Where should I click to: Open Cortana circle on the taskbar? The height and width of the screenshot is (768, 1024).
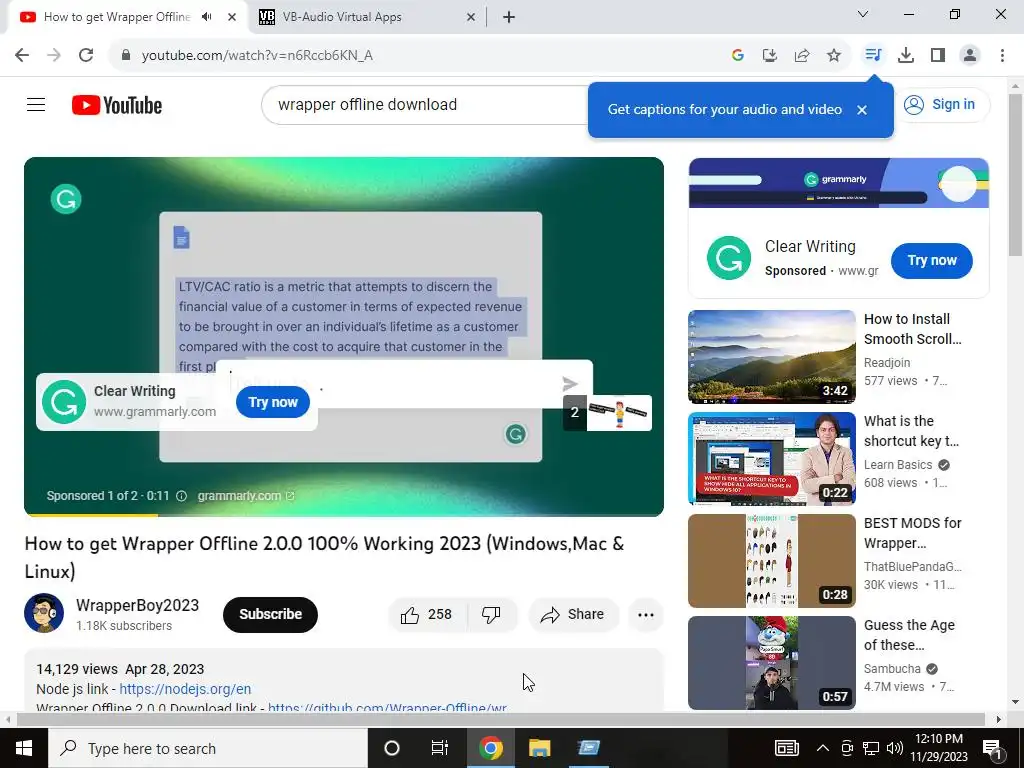click(391, 748)
